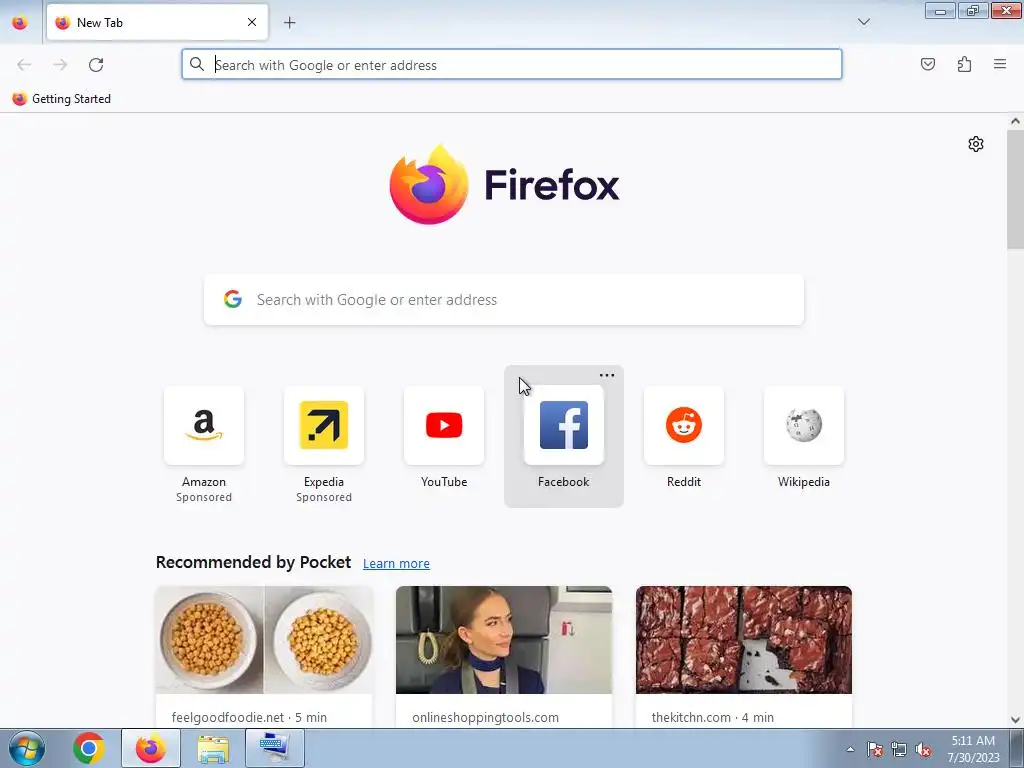
Task: Open the taskbar clock showing 5:11 AM
Action: (x=973, y=749)
